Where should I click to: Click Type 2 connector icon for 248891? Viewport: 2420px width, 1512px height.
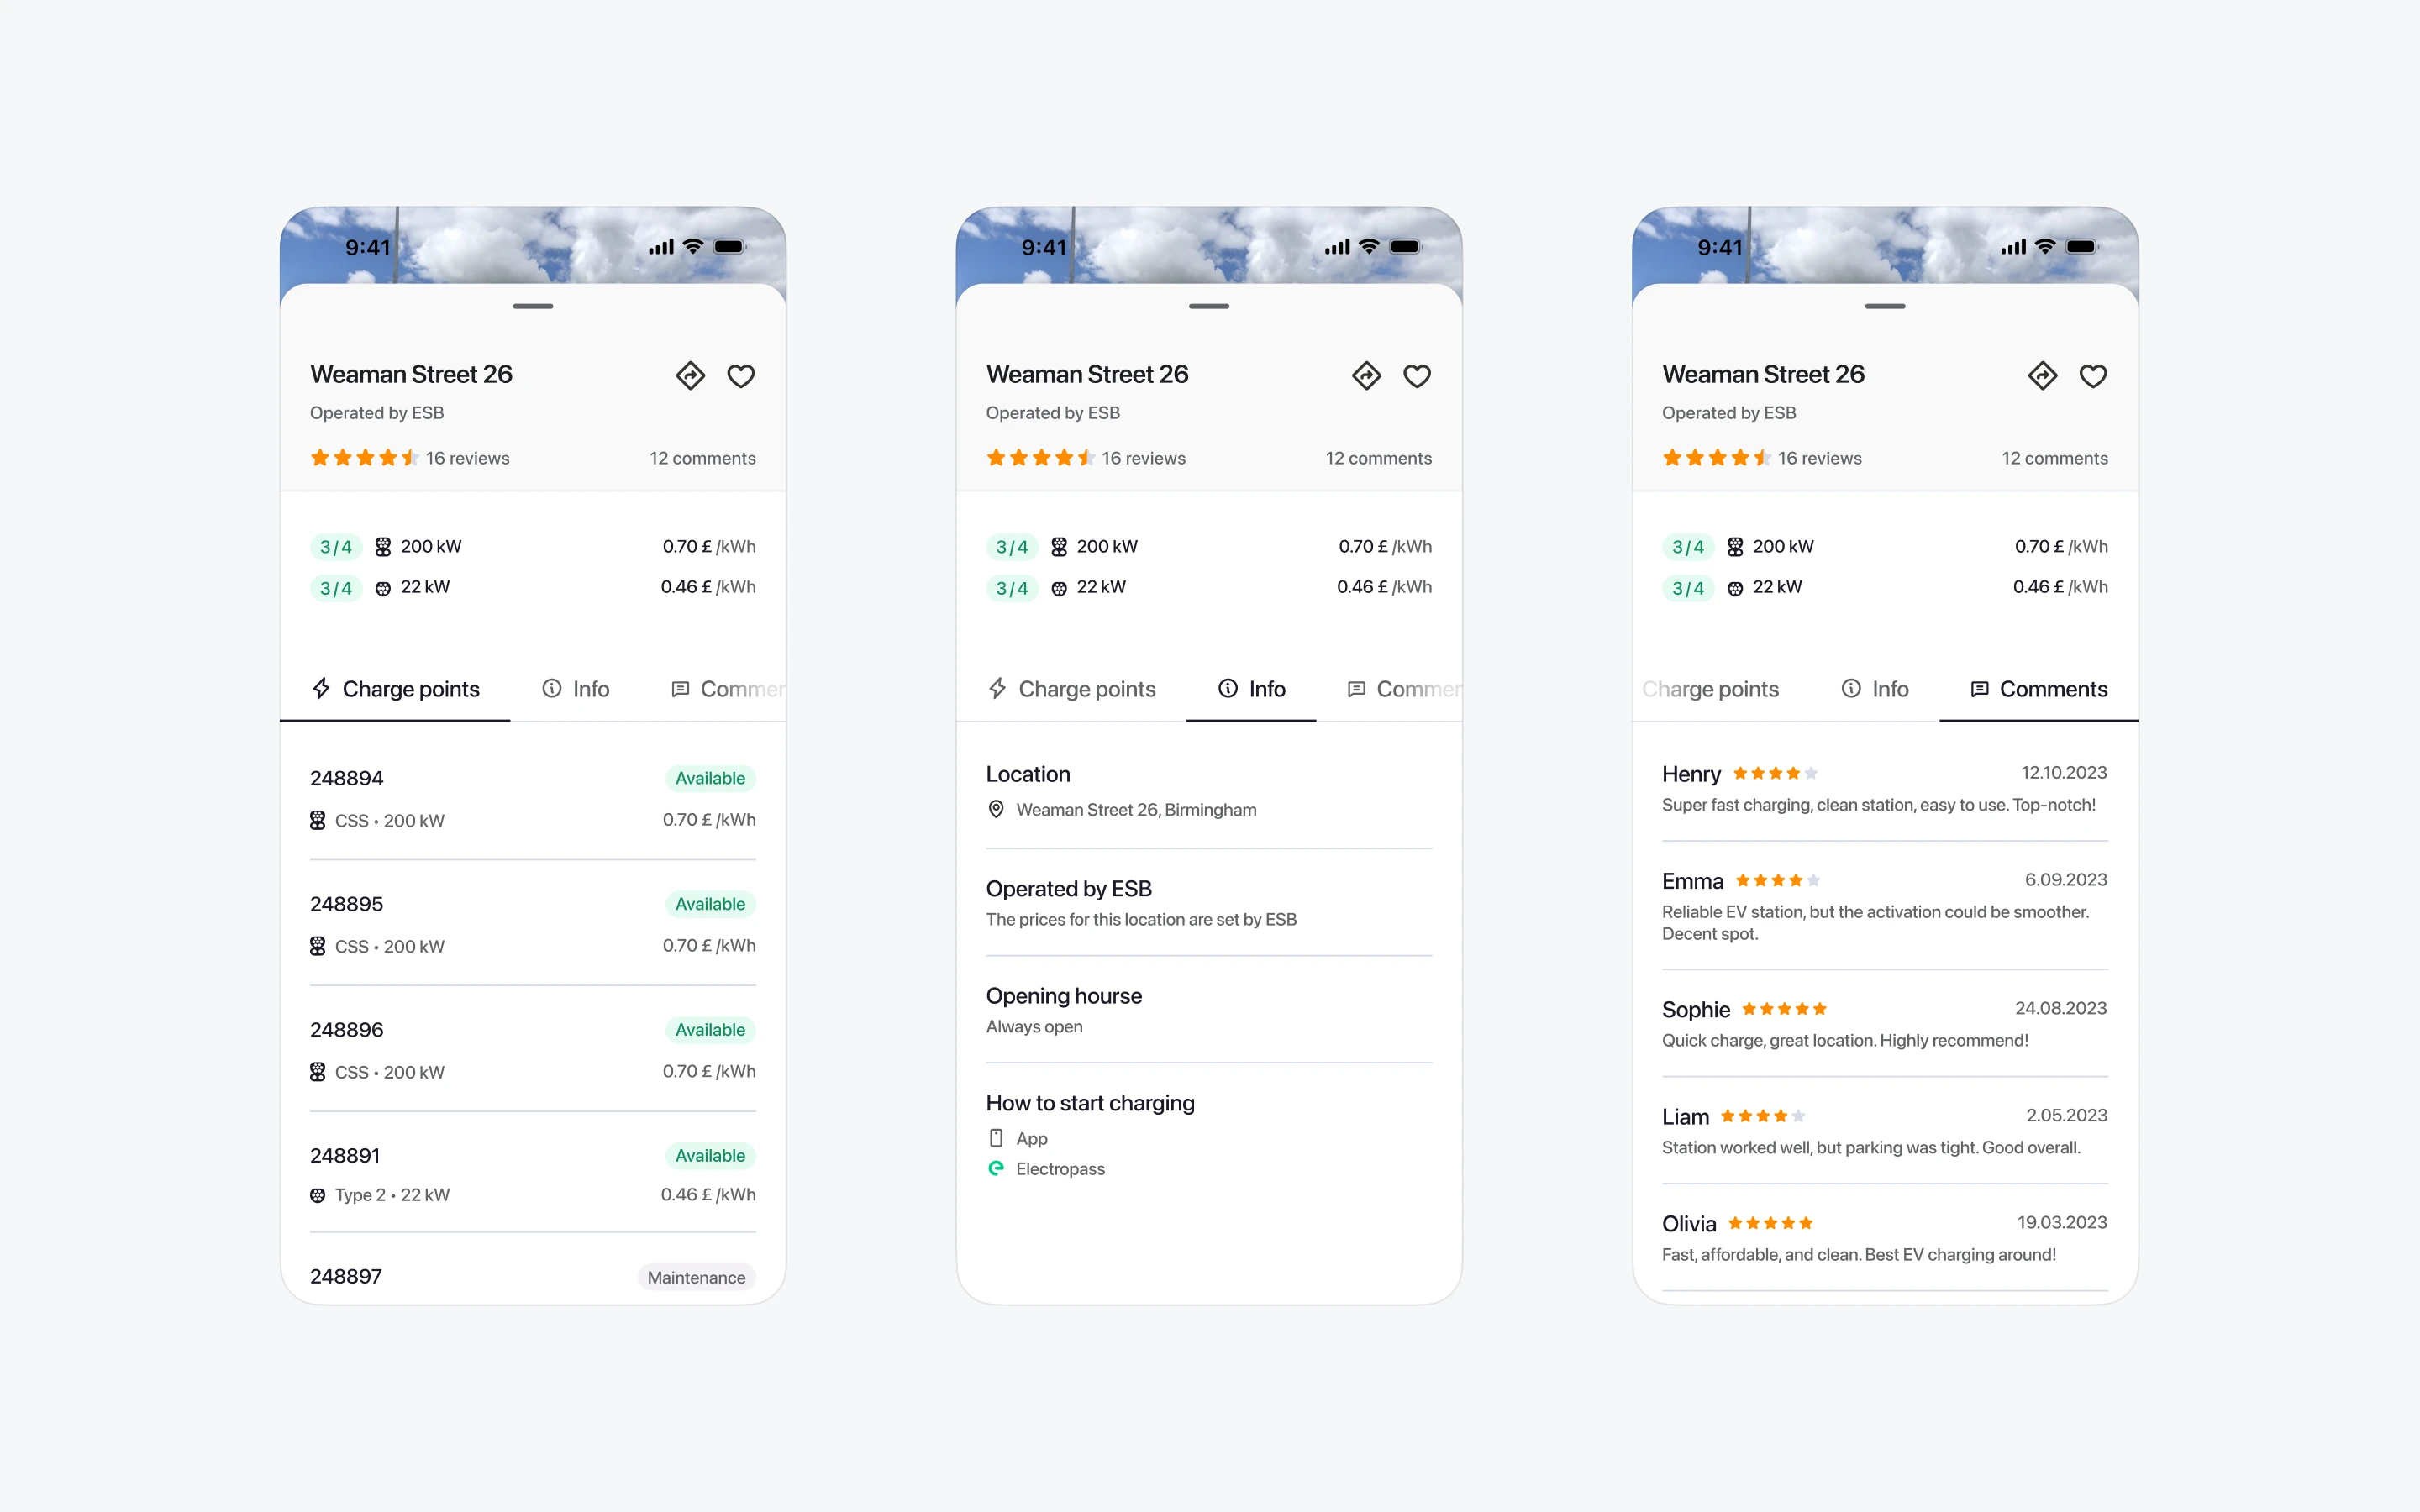pos(318,1195)
